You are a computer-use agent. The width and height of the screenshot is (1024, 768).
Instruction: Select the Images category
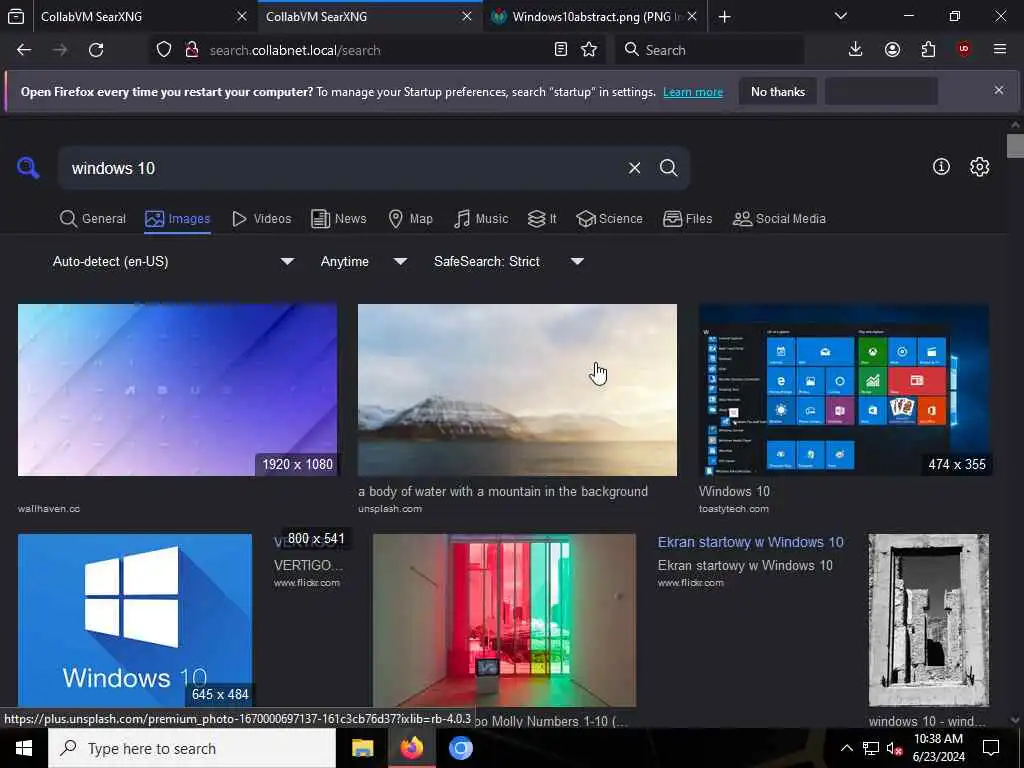coord(178,219)
